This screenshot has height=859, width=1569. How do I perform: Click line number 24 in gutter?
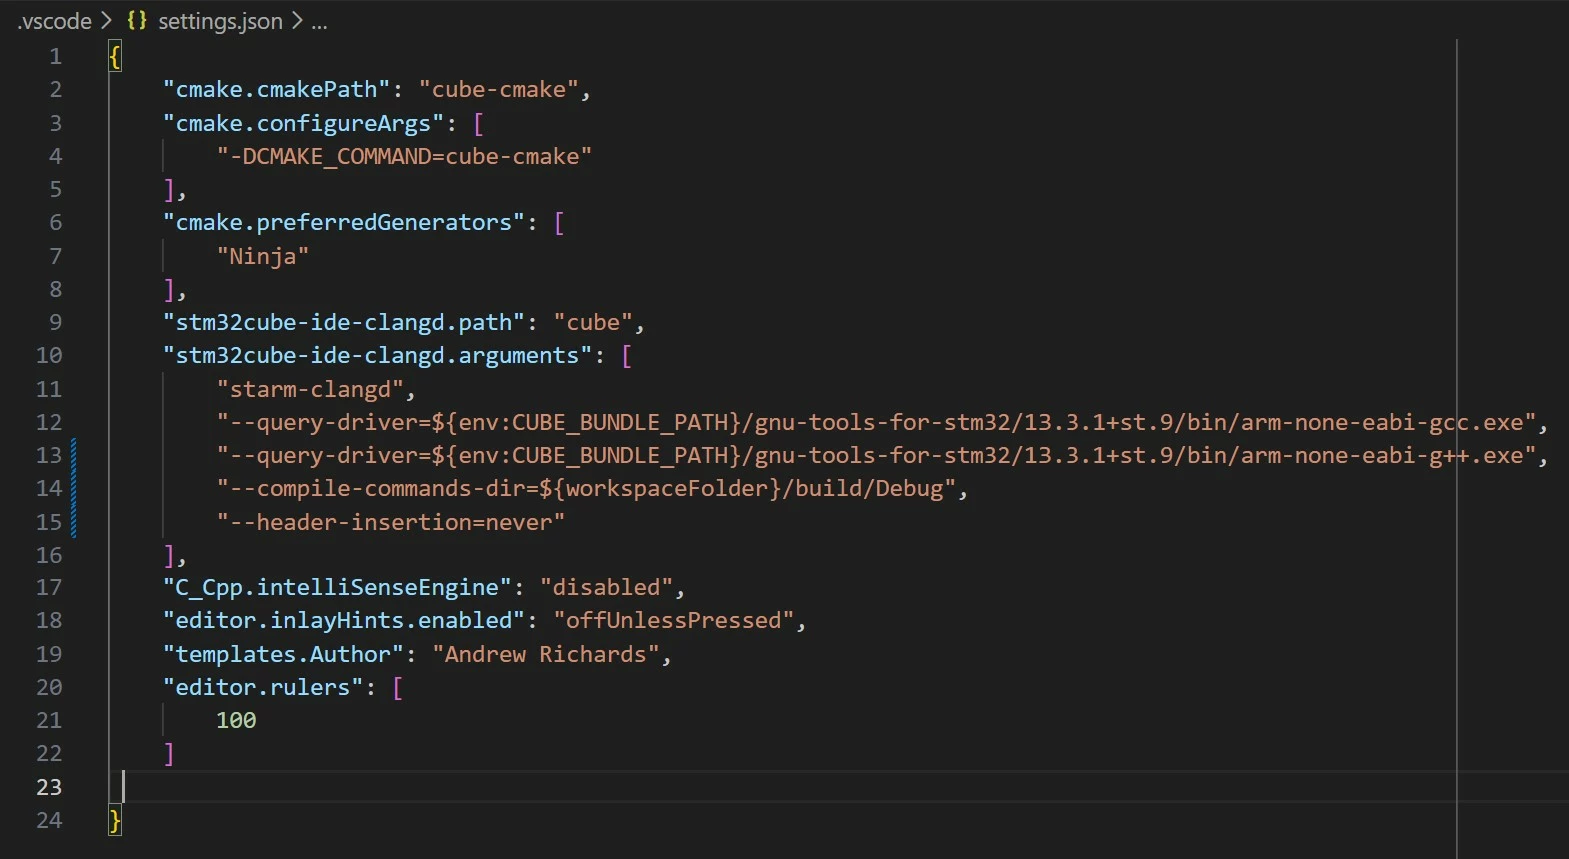[49, 820]
